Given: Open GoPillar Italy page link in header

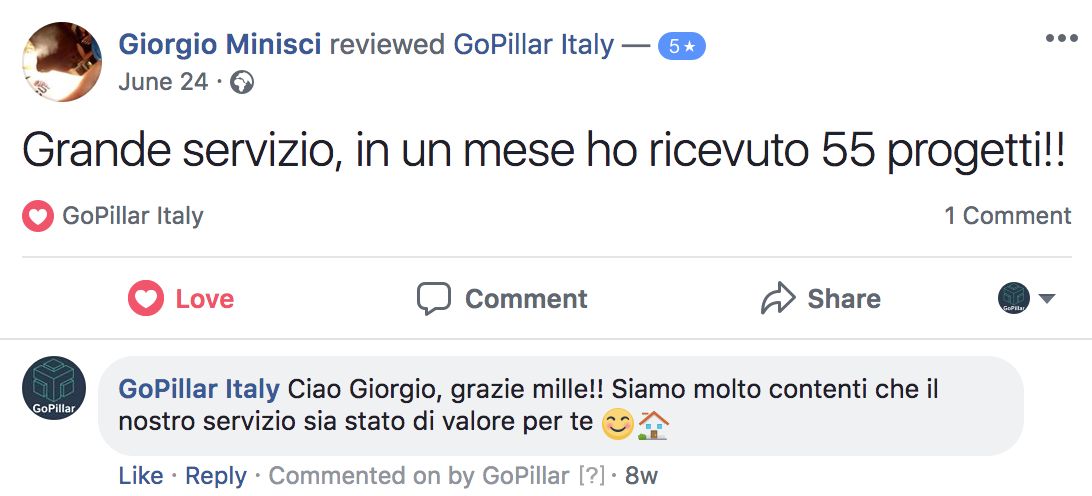Looking at the screenshot, I should [534, 45].
